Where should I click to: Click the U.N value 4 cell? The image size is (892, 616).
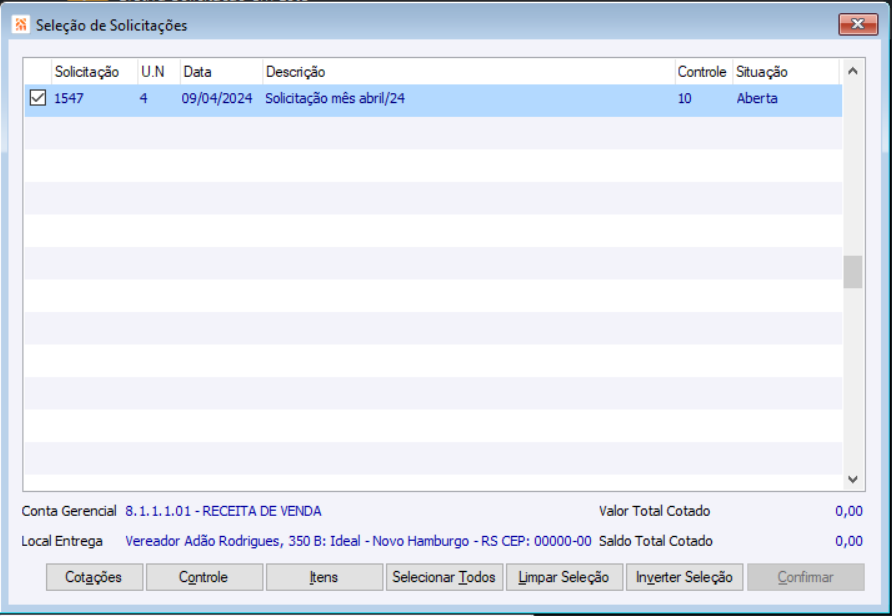click(143, 98)
